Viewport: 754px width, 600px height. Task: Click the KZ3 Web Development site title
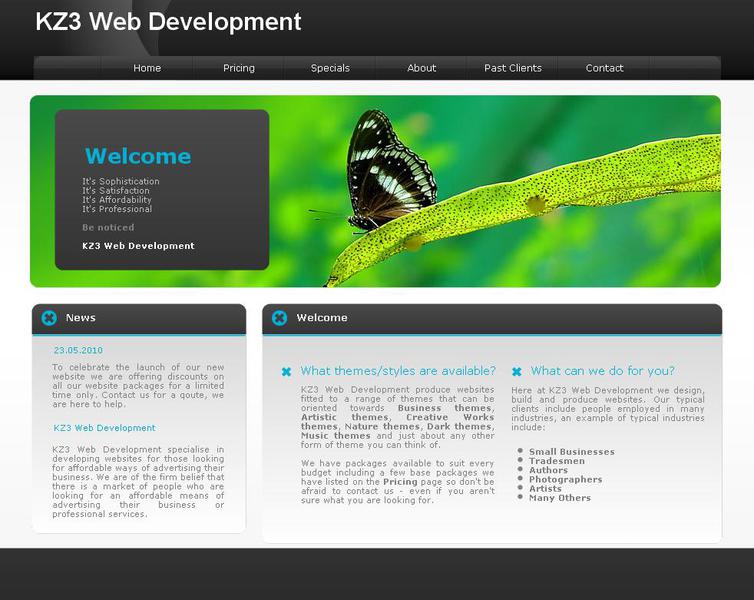168,22
